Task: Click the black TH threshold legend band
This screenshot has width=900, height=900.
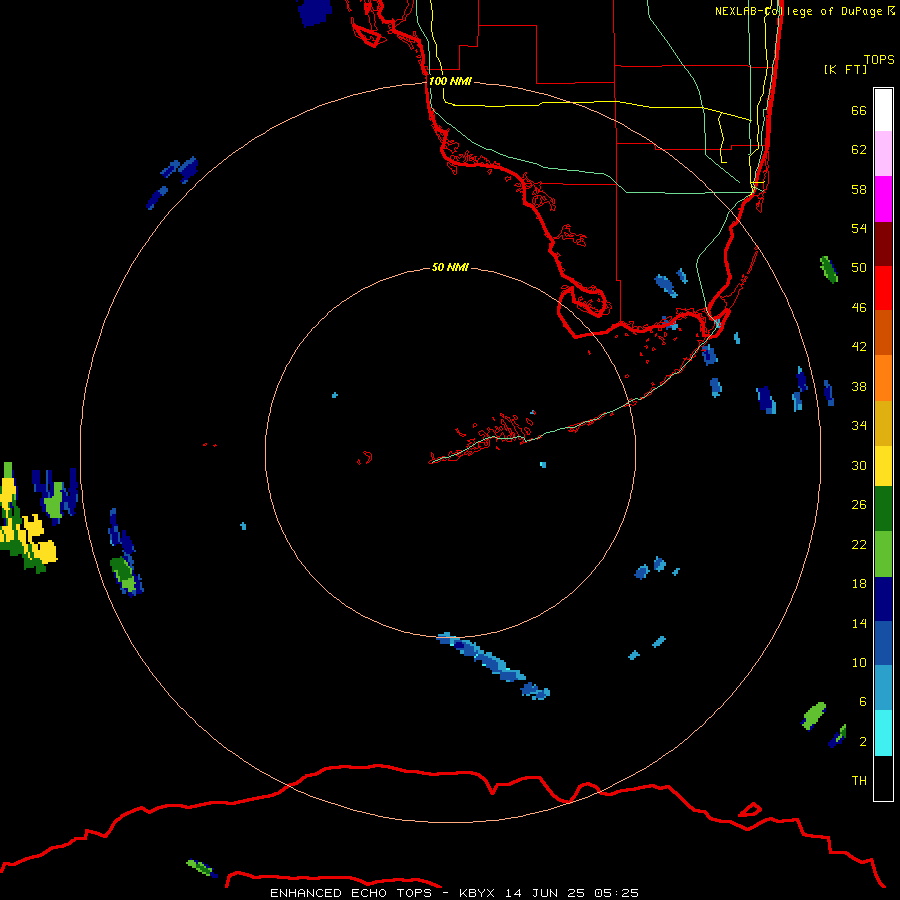Action: (883, 778)
